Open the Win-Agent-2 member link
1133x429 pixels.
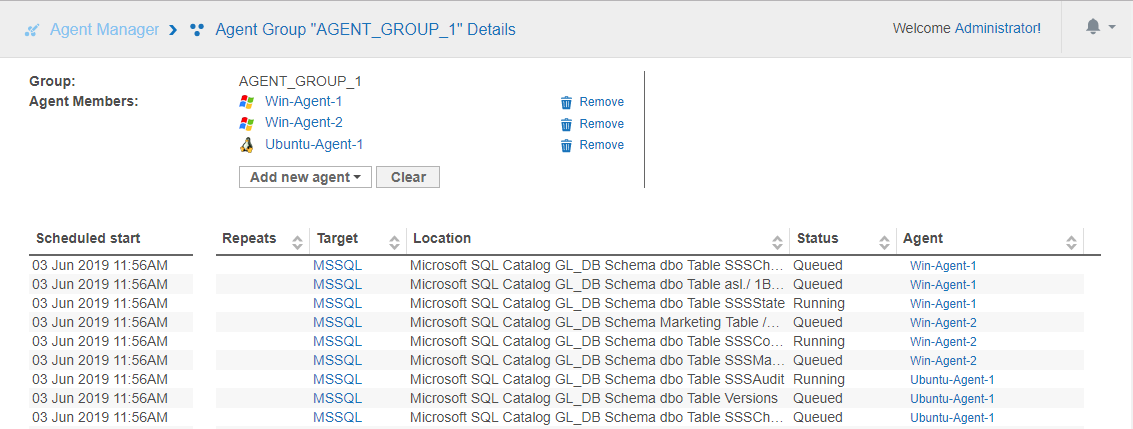304,123
